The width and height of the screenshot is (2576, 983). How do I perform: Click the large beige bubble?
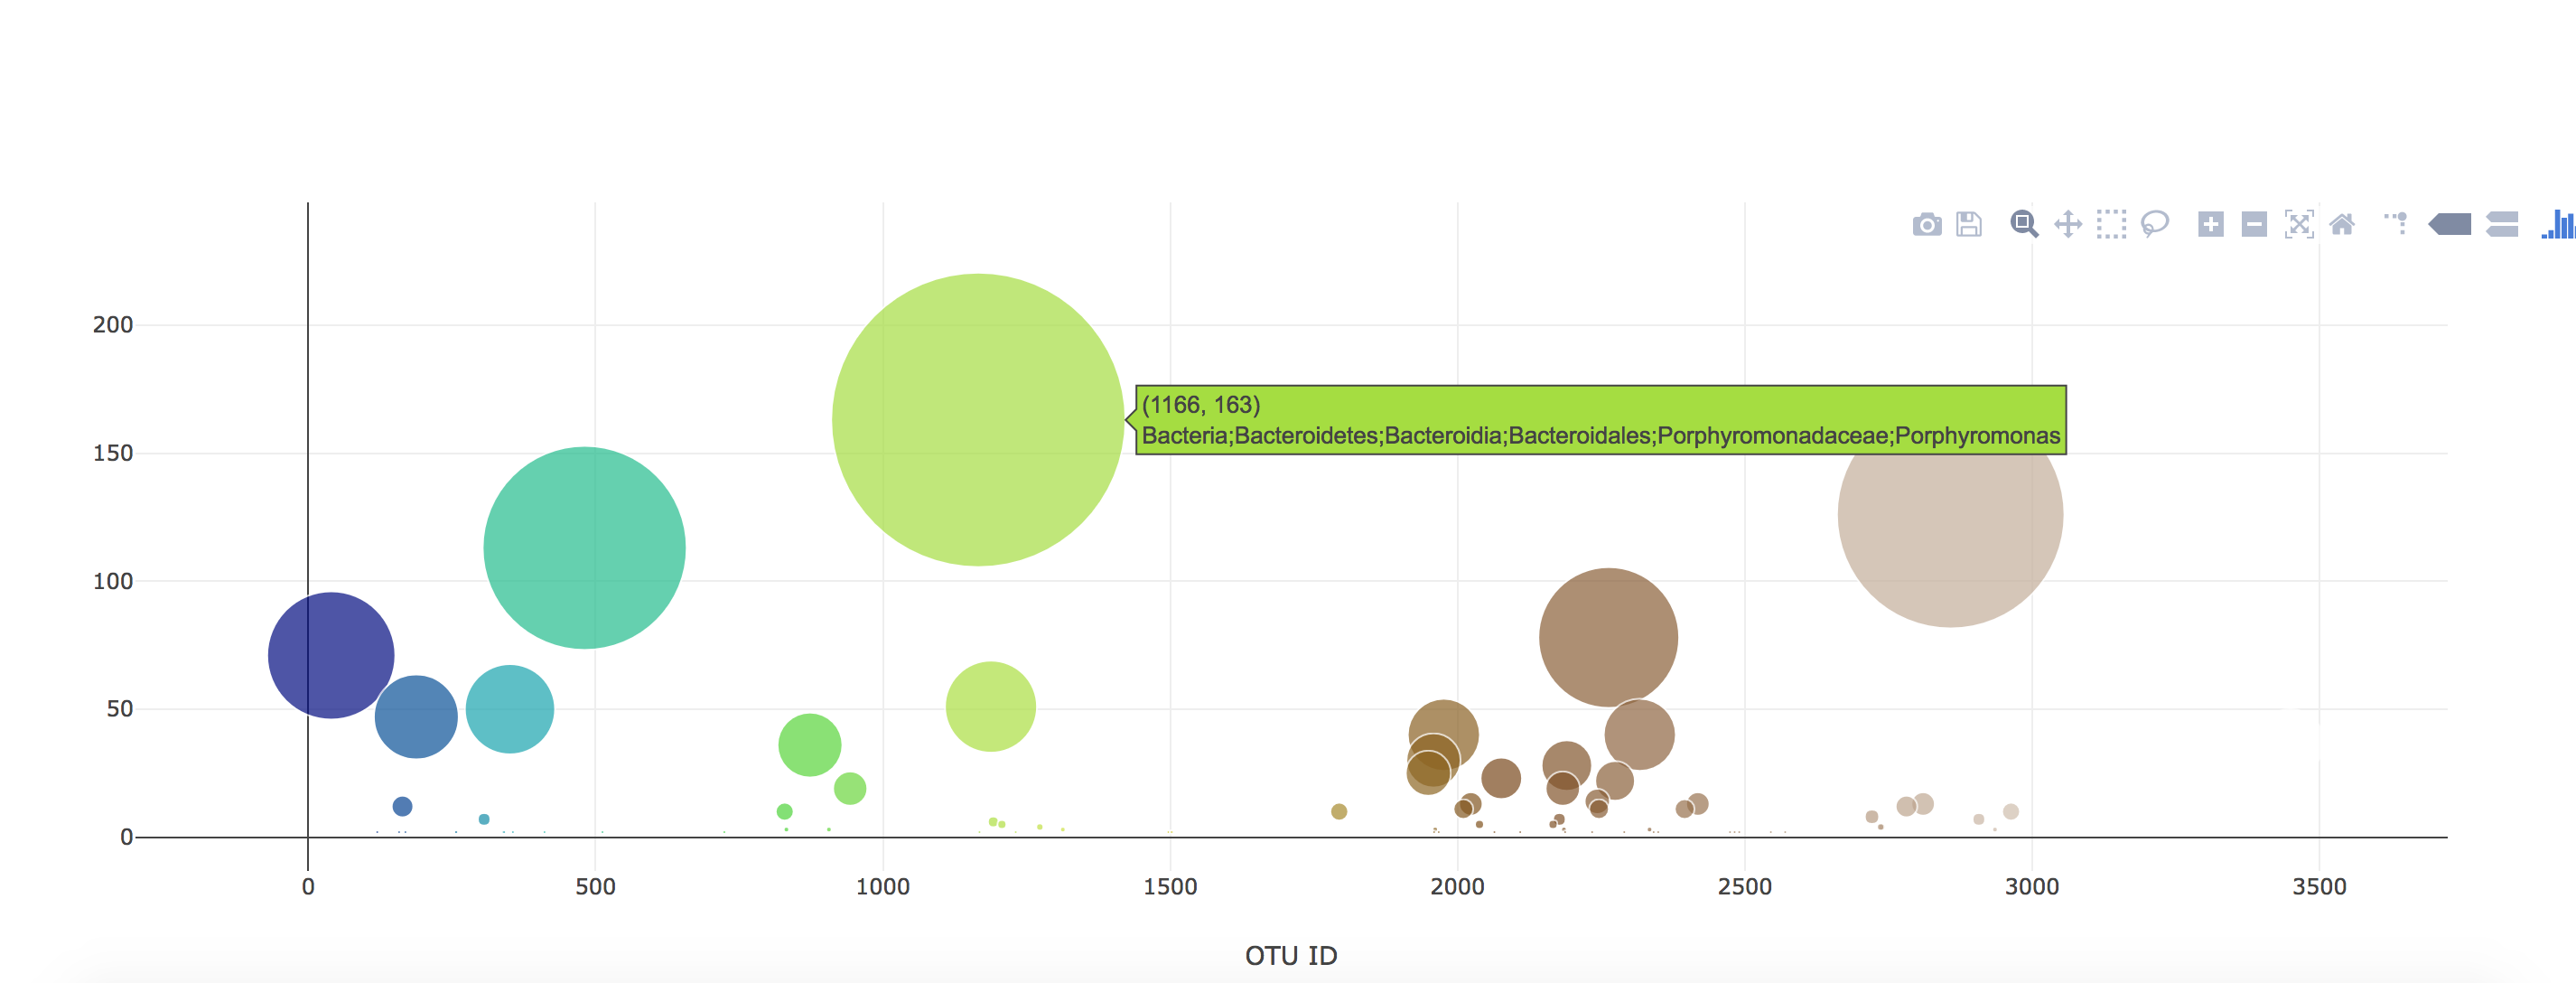pos(1950,530)
